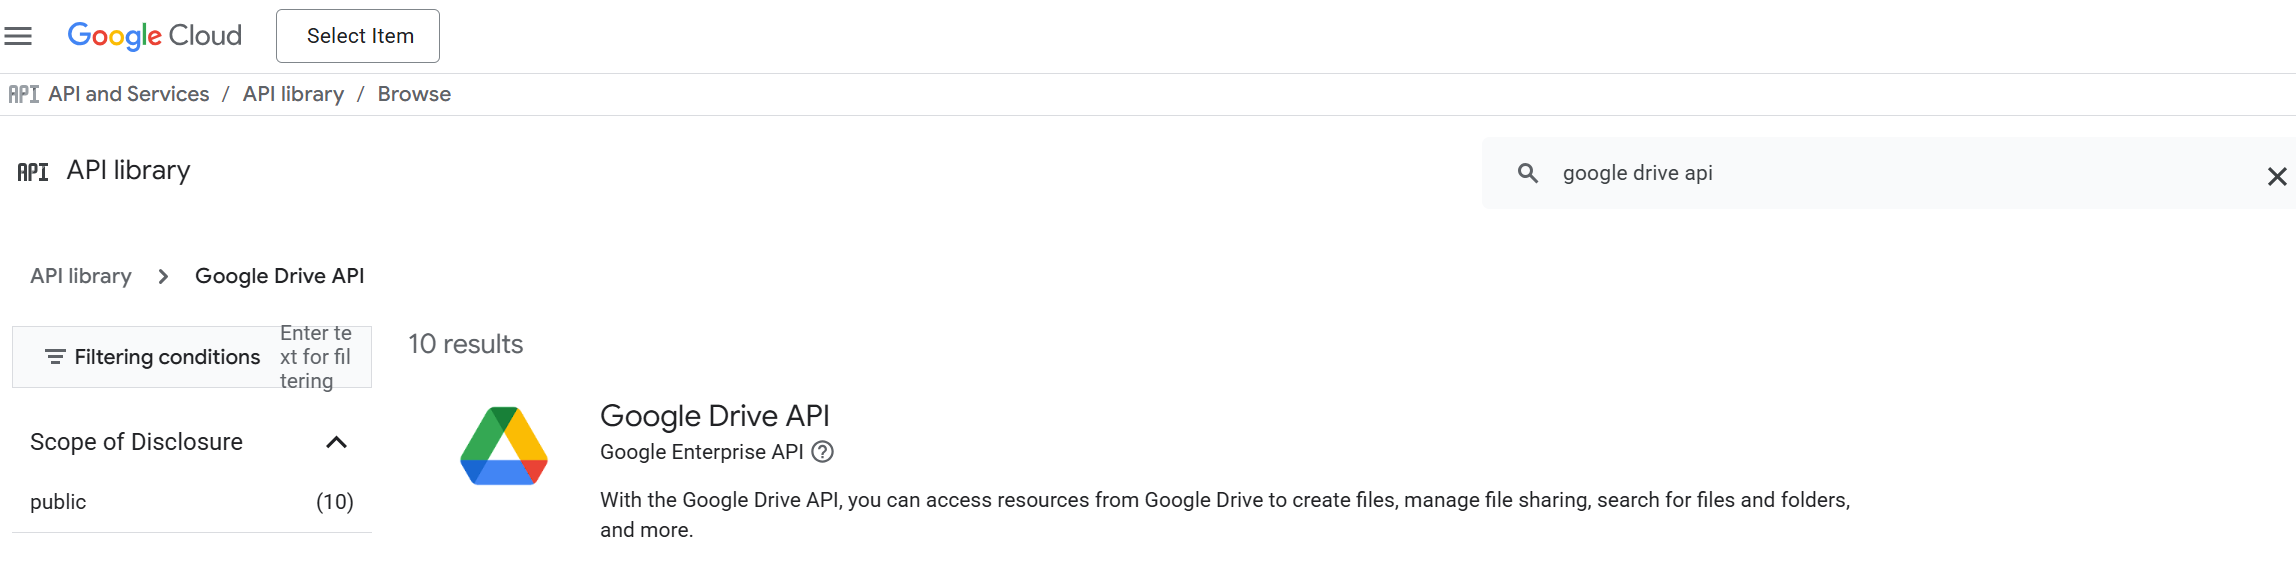This screenshot has width=2296, height=565.
Task: Click the (10) count beside public
Action: pyautogui.click(x=335, y=502)
